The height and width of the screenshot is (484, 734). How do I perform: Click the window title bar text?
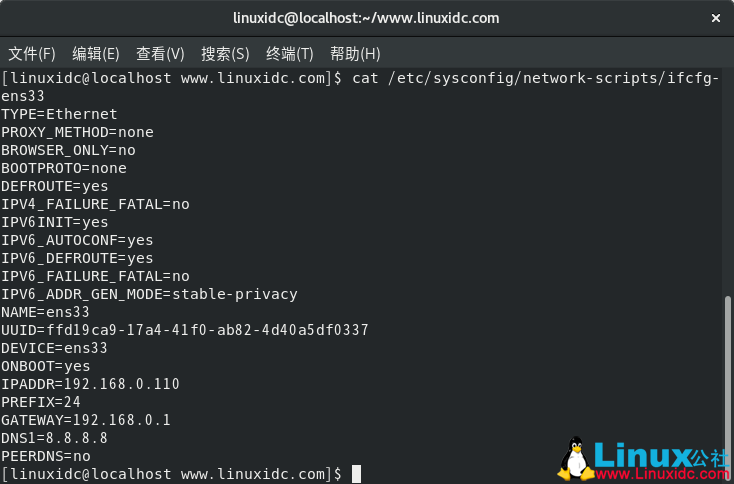366,18
